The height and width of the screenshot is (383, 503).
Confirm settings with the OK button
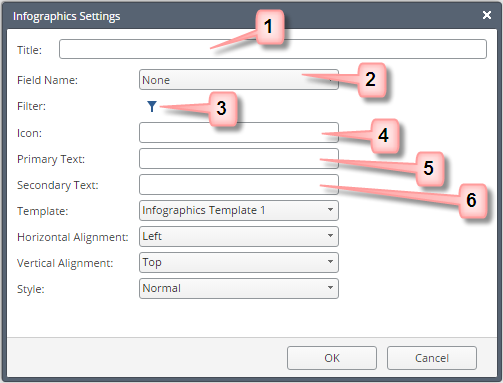point(332,358)
